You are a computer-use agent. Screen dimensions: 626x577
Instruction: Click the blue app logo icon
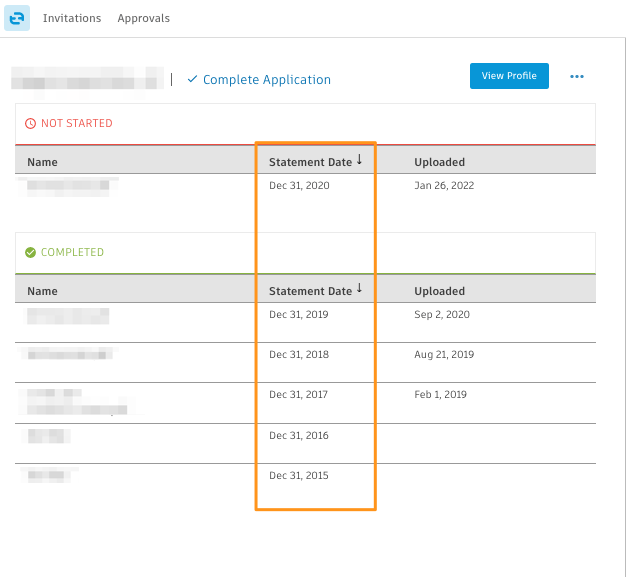point(17,18)
